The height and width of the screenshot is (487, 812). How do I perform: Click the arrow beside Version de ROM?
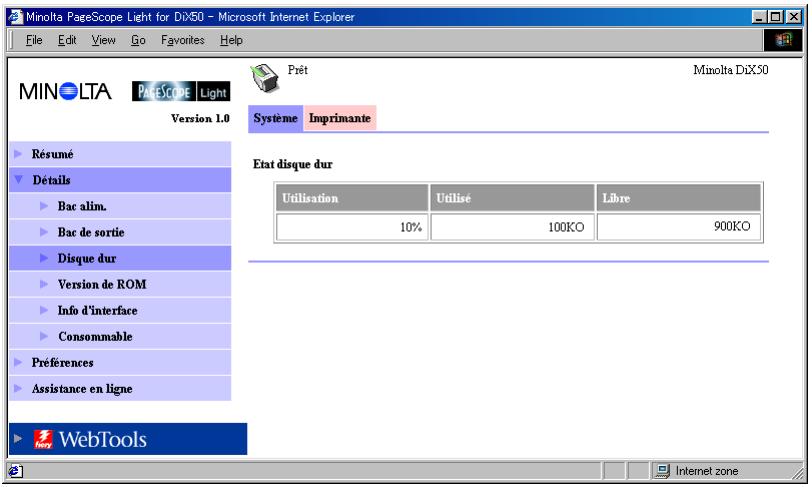click(44, 284)
